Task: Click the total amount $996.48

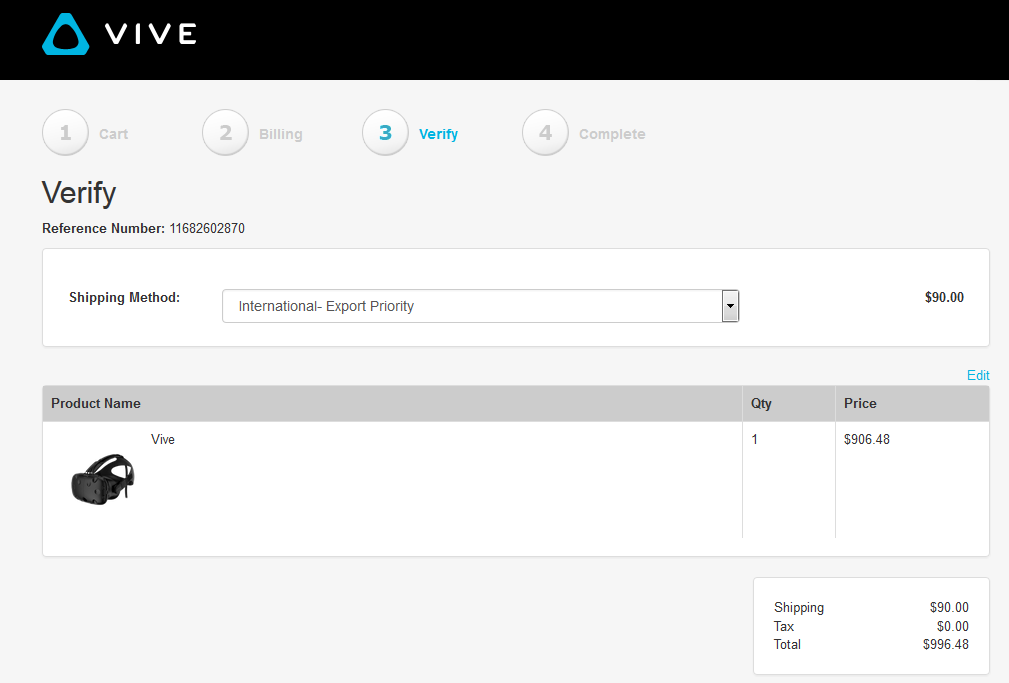Action: click(945, 644)
